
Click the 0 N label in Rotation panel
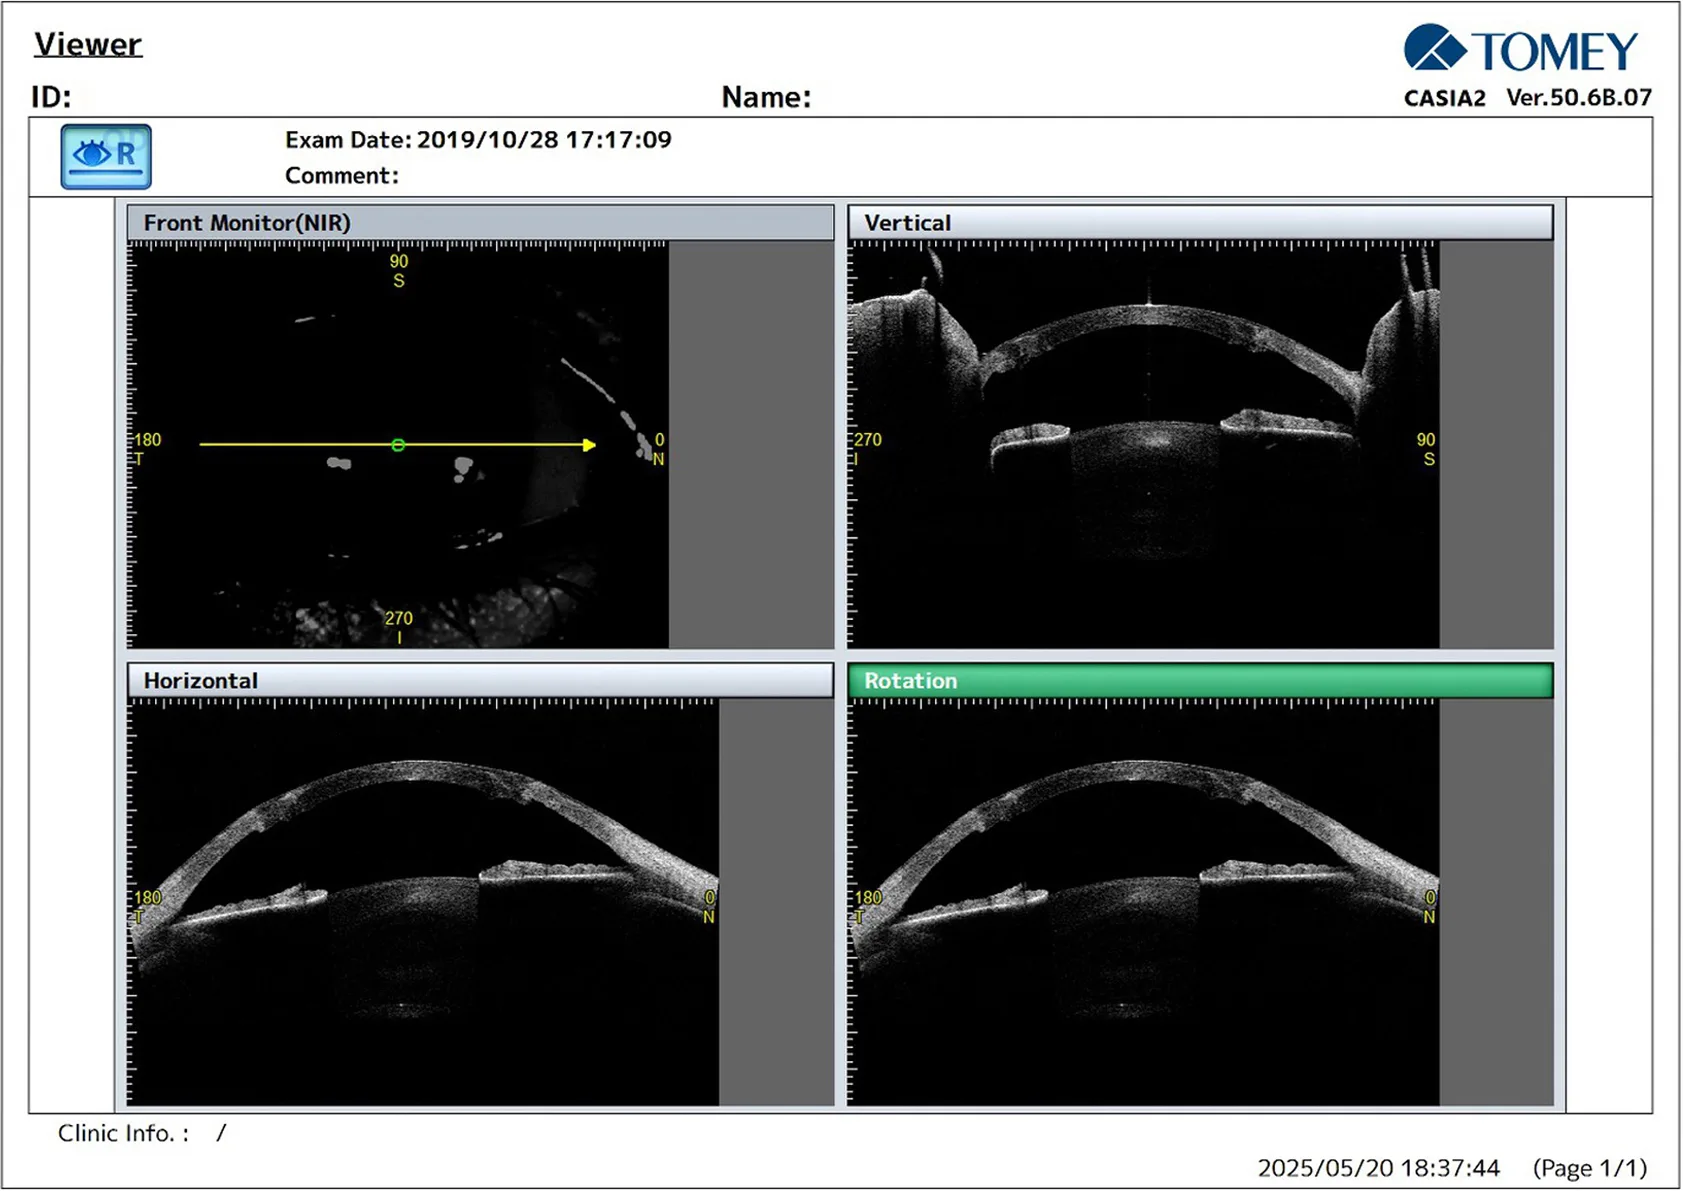(1429, 907)
